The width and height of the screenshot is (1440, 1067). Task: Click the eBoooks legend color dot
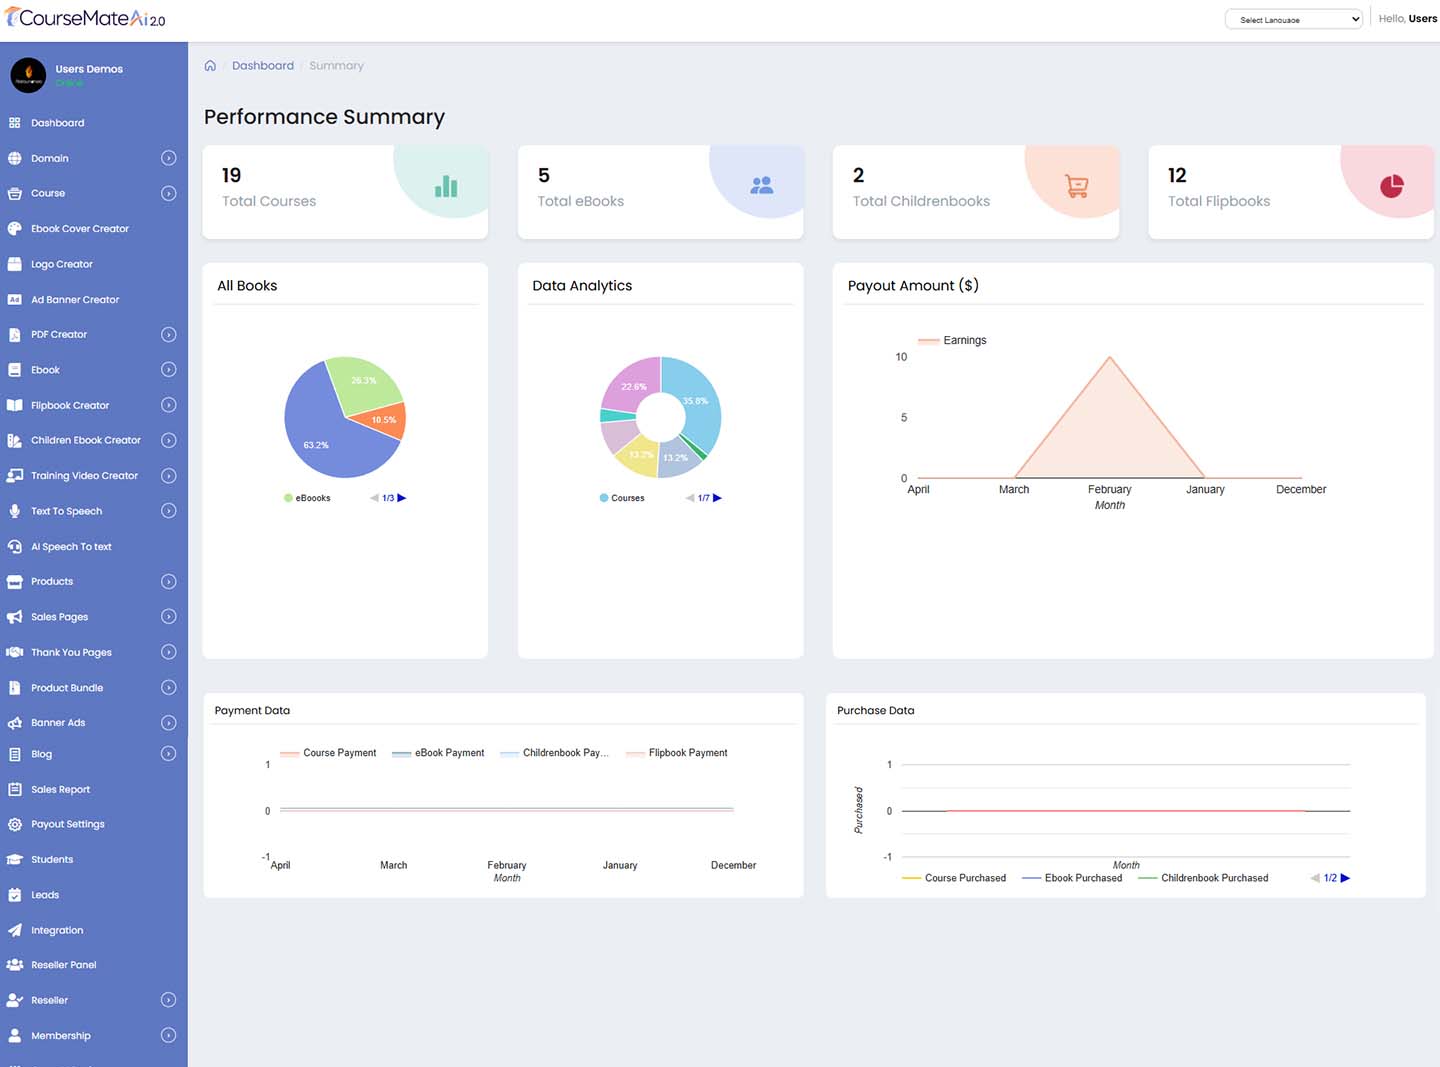tap(288, 498)
